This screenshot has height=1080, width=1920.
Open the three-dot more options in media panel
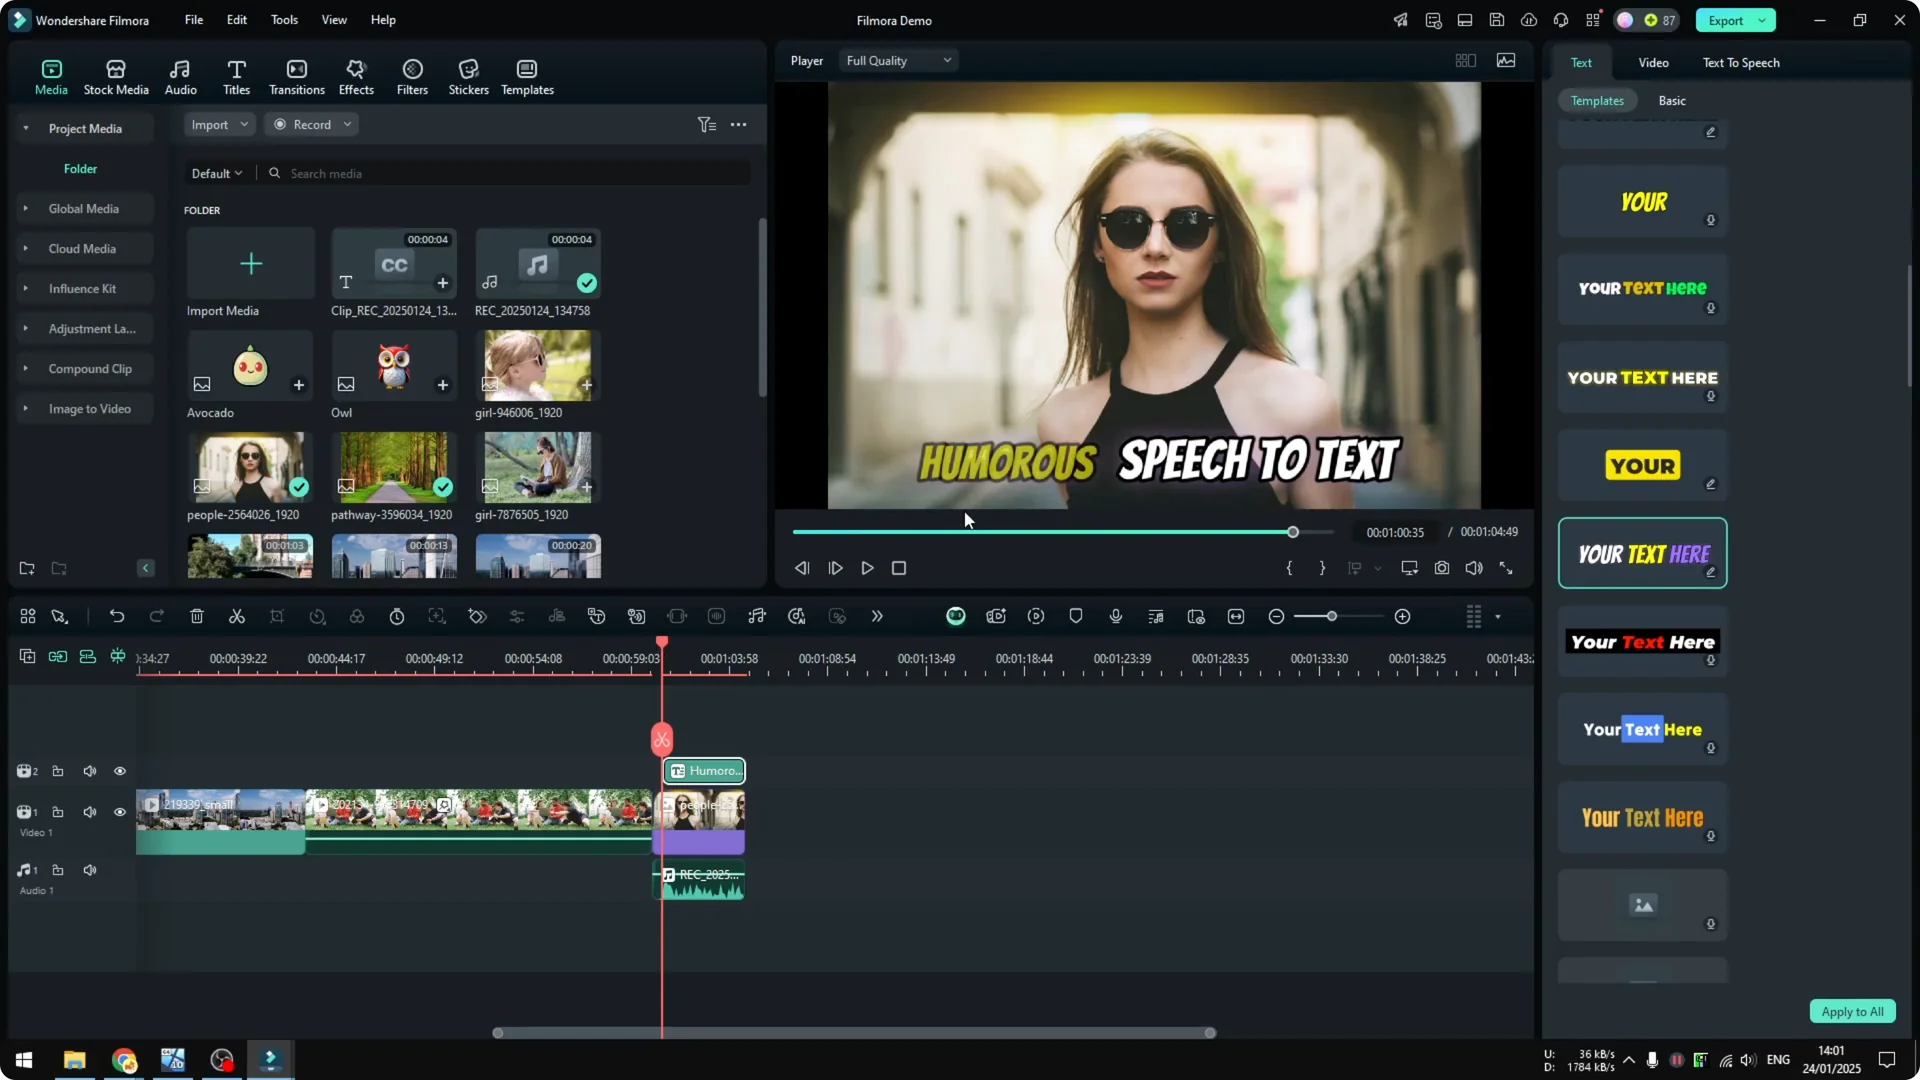(x=739, y=125)
